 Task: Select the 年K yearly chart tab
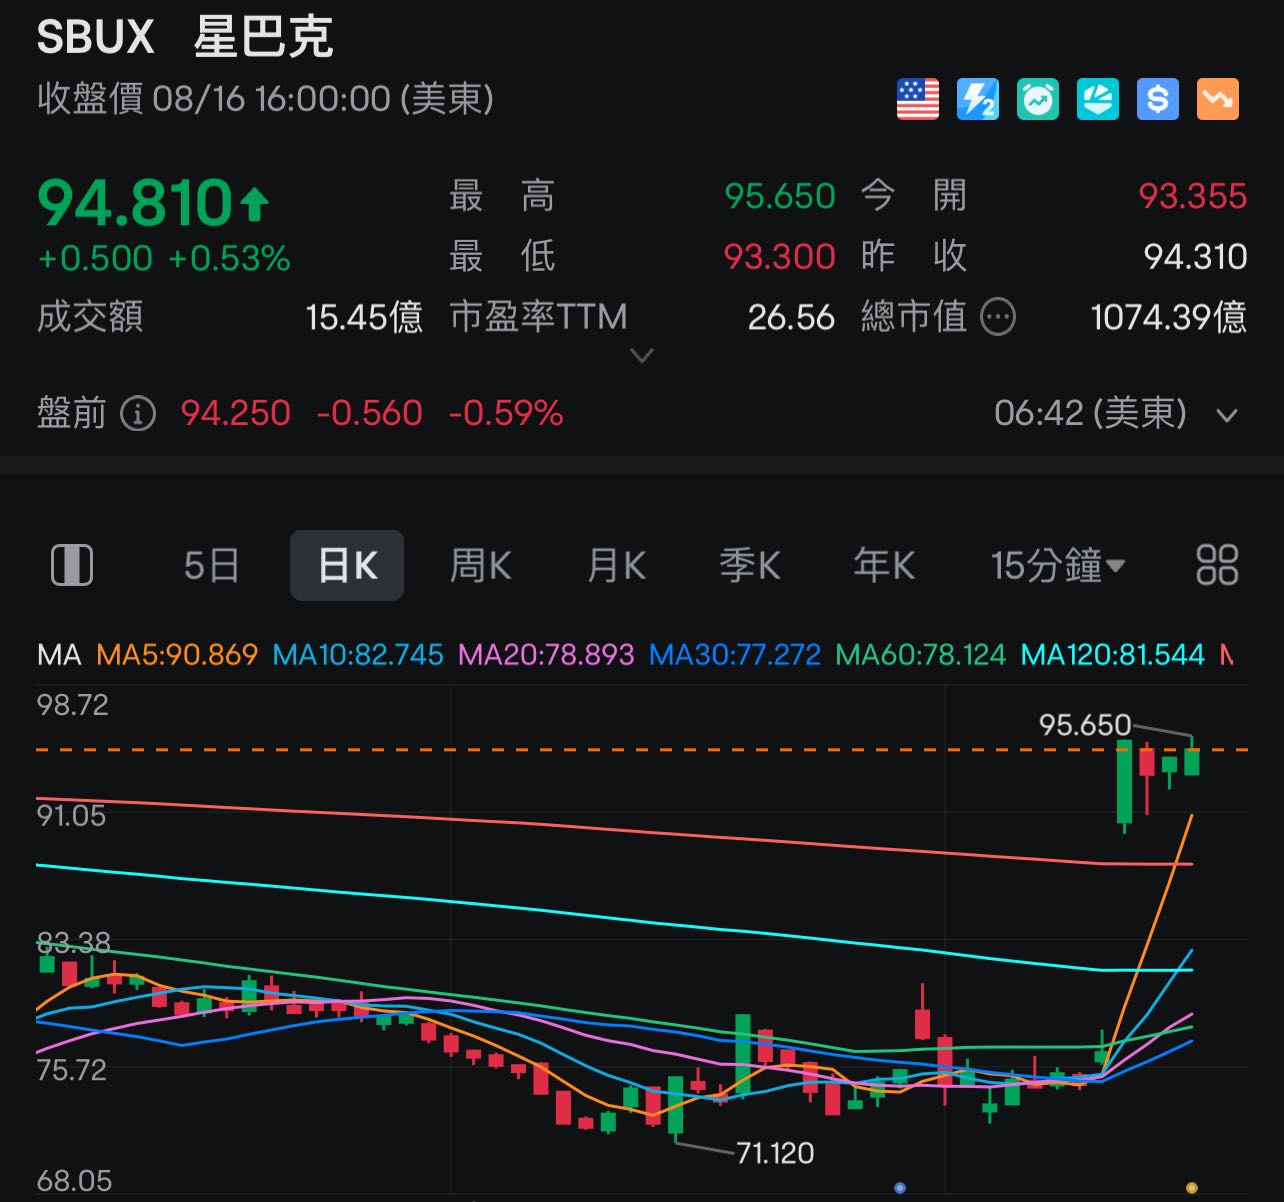tap(884, 565)
